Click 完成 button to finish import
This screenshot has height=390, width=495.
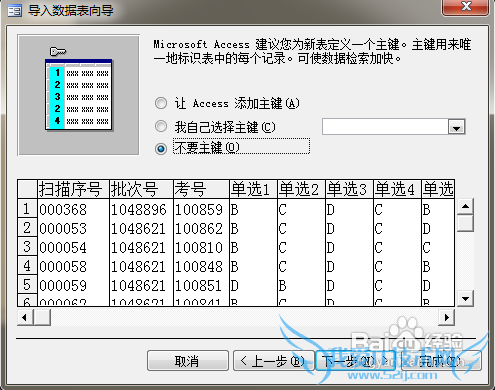(441, 361)
